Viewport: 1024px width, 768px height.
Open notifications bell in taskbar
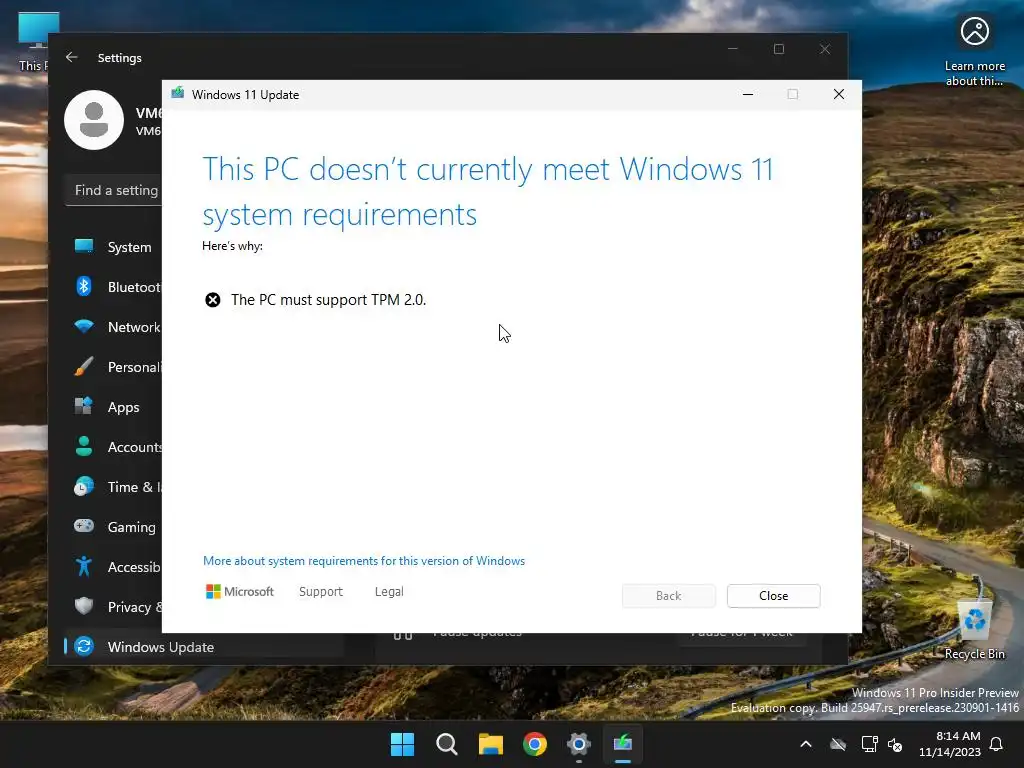(997, 744)
